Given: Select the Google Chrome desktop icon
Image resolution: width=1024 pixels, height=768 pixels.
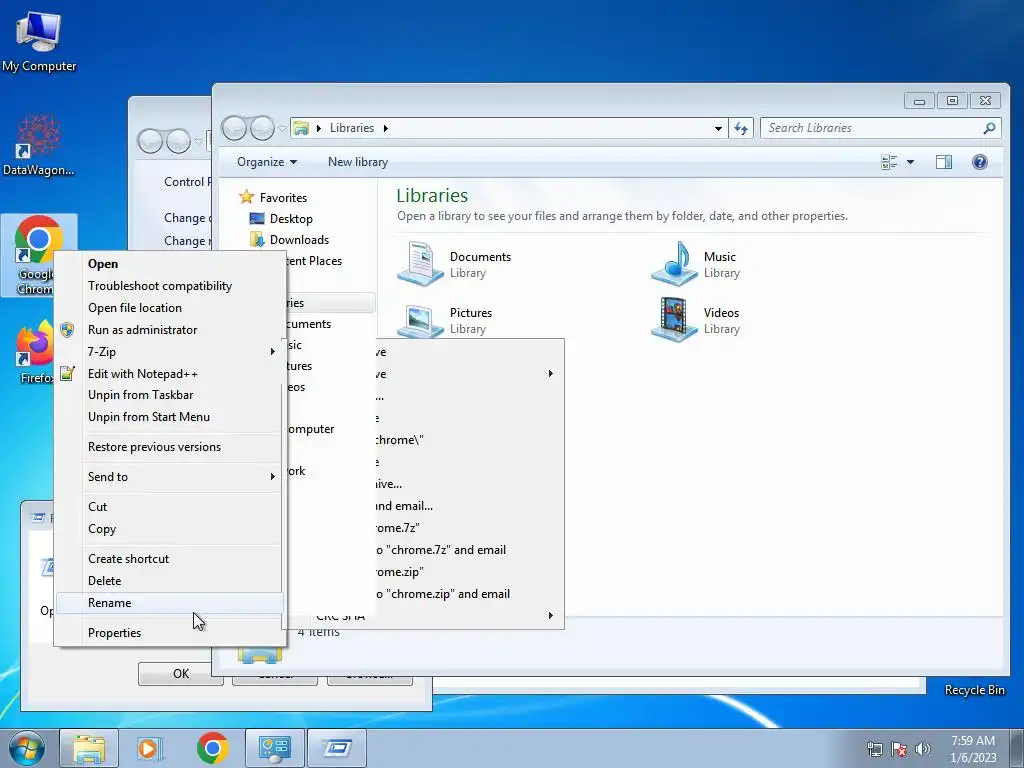Looking at the screenshot, I should [x=37, y=255].
